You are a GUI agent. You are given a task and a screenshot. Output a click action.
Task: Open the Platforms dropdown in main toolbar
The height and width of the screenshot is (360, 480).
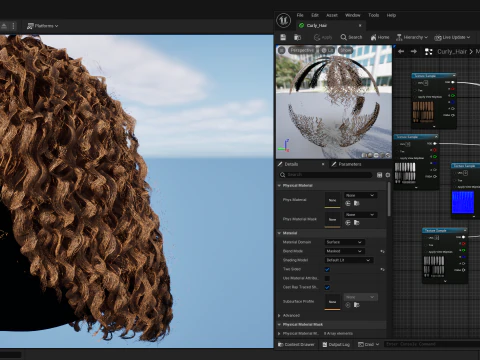click(43, 26)
